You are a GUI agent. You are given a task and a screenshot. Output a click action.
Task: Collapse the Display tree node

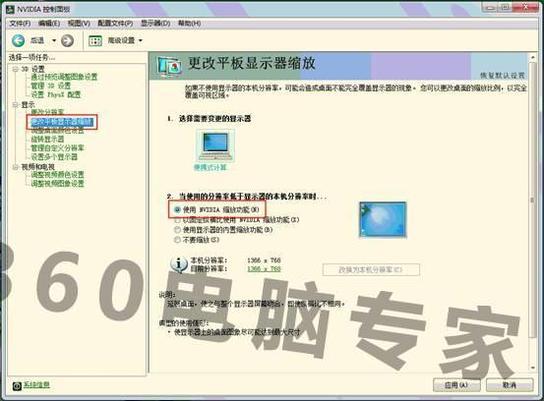coord(15,104)
